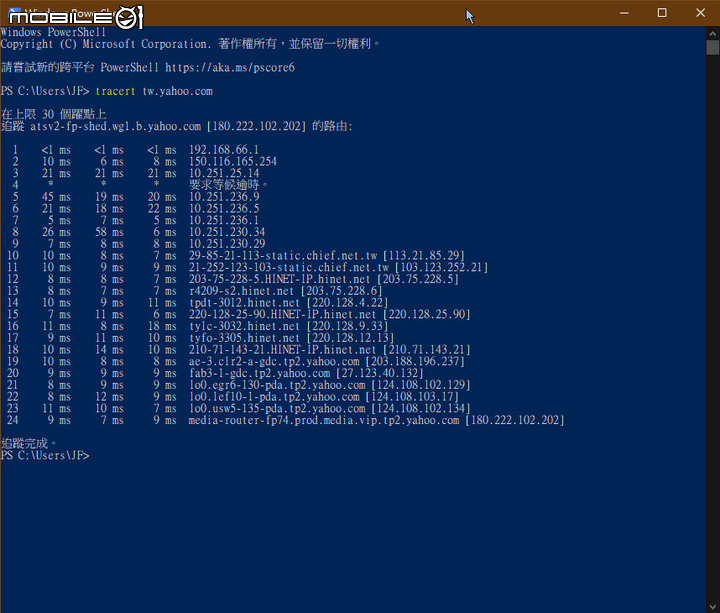The width and height of the screenshot is (720, 613).
Task: Click the 58 ms value in hop 8
Action: 109,232
